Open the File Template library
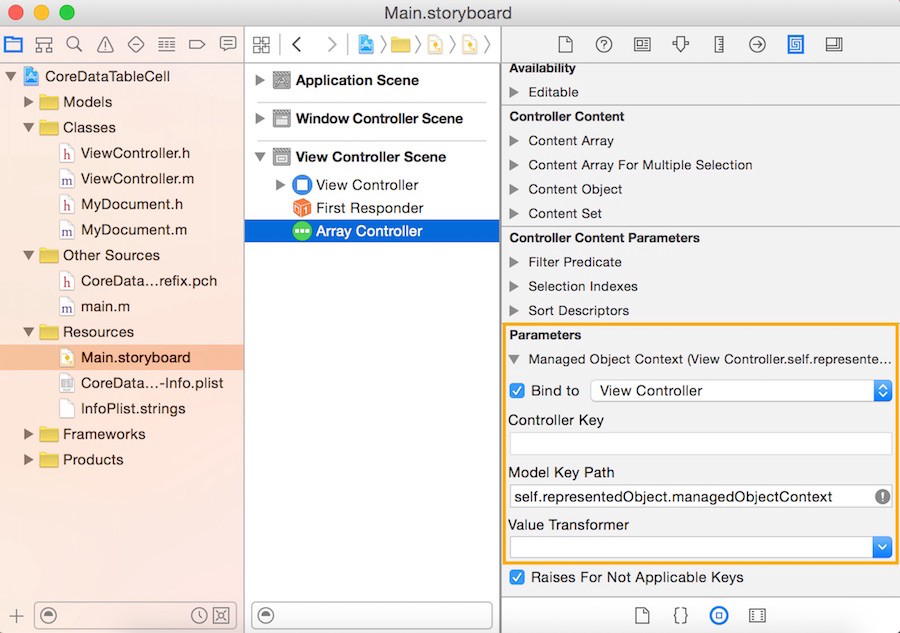This screenshot has width=900, height=633. click(x=642, y=615)
